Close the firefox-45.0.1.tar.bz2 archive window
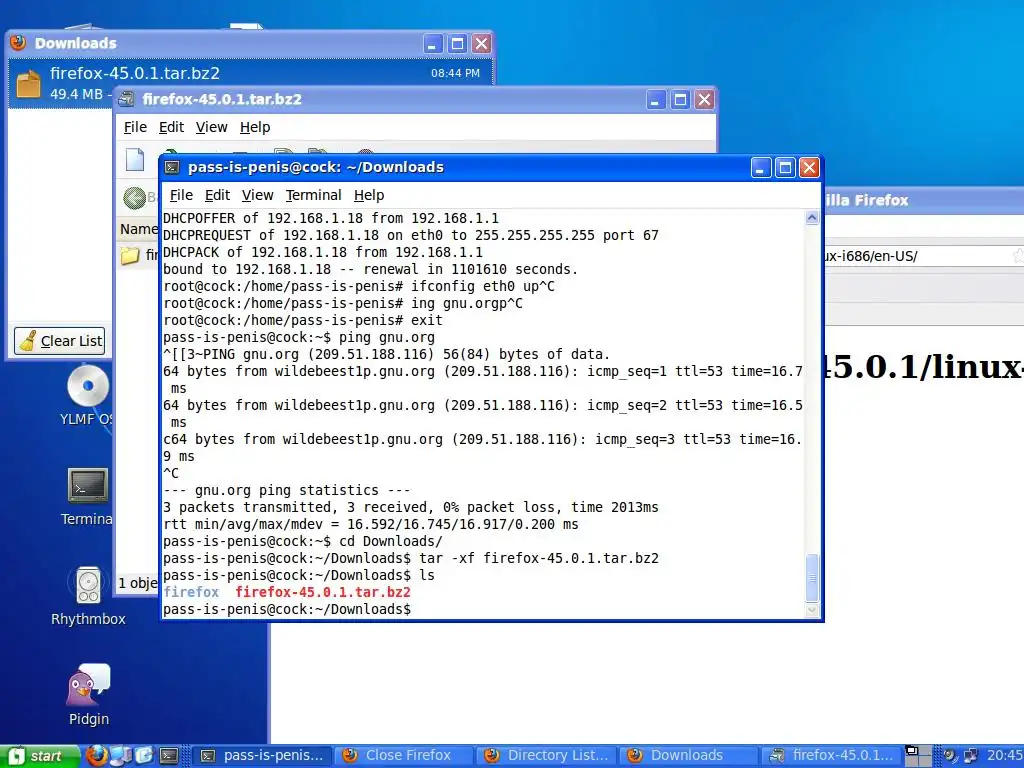The height and width of the screenshot is (768, 1024). [704, 100]
